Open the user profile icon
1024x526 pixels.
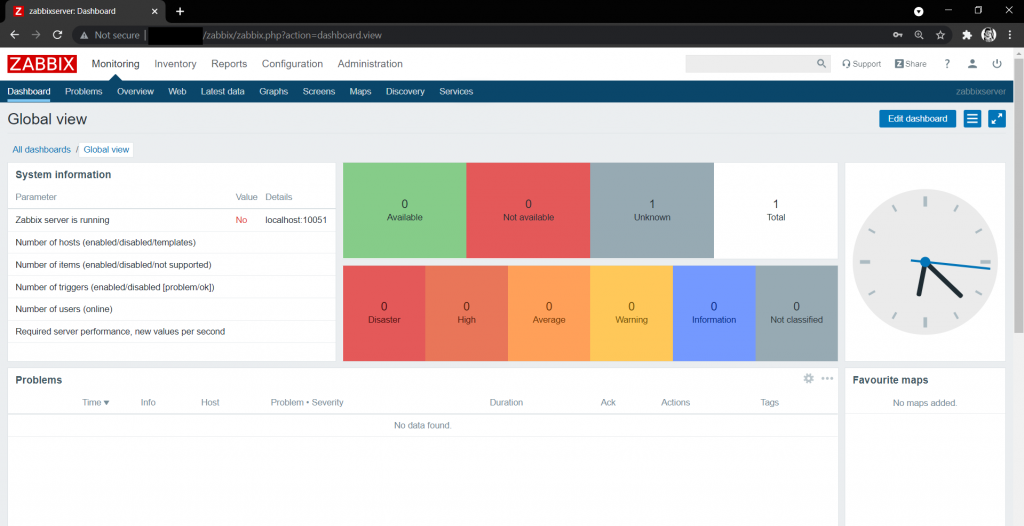point(972,64)
